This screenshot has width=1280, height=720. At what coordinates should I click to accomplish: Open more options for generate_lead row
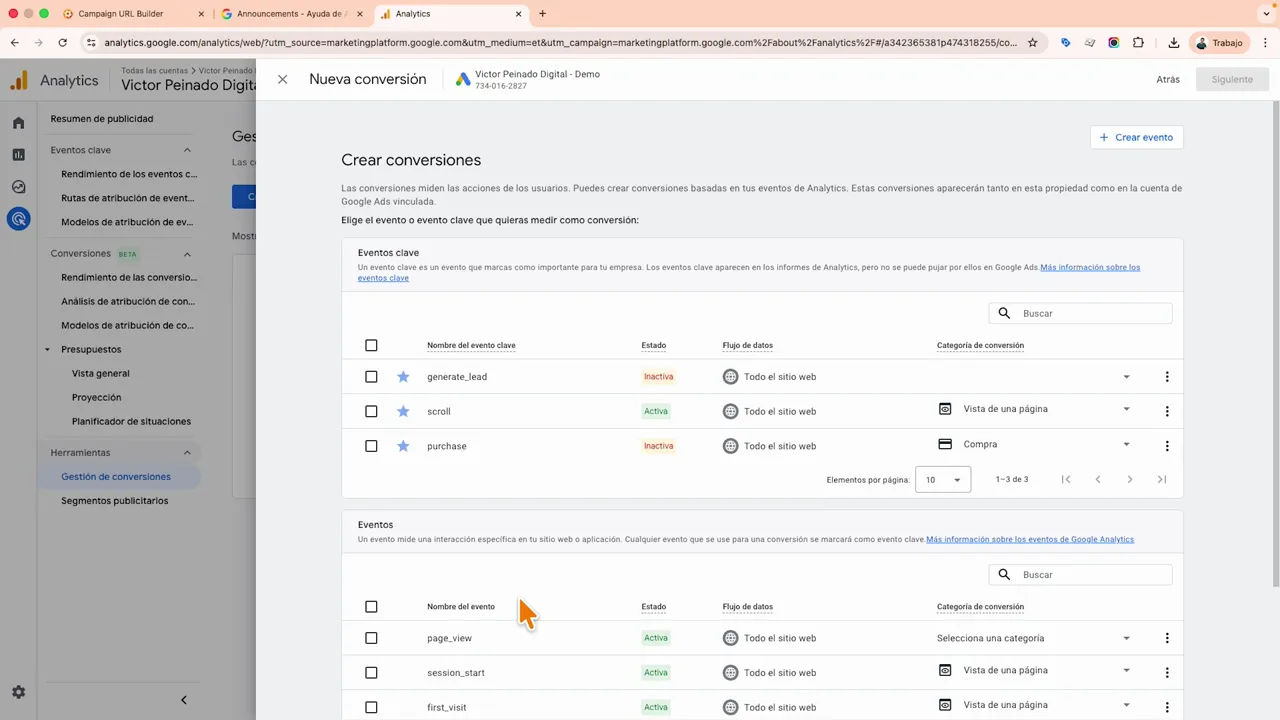click(1167, 377)
